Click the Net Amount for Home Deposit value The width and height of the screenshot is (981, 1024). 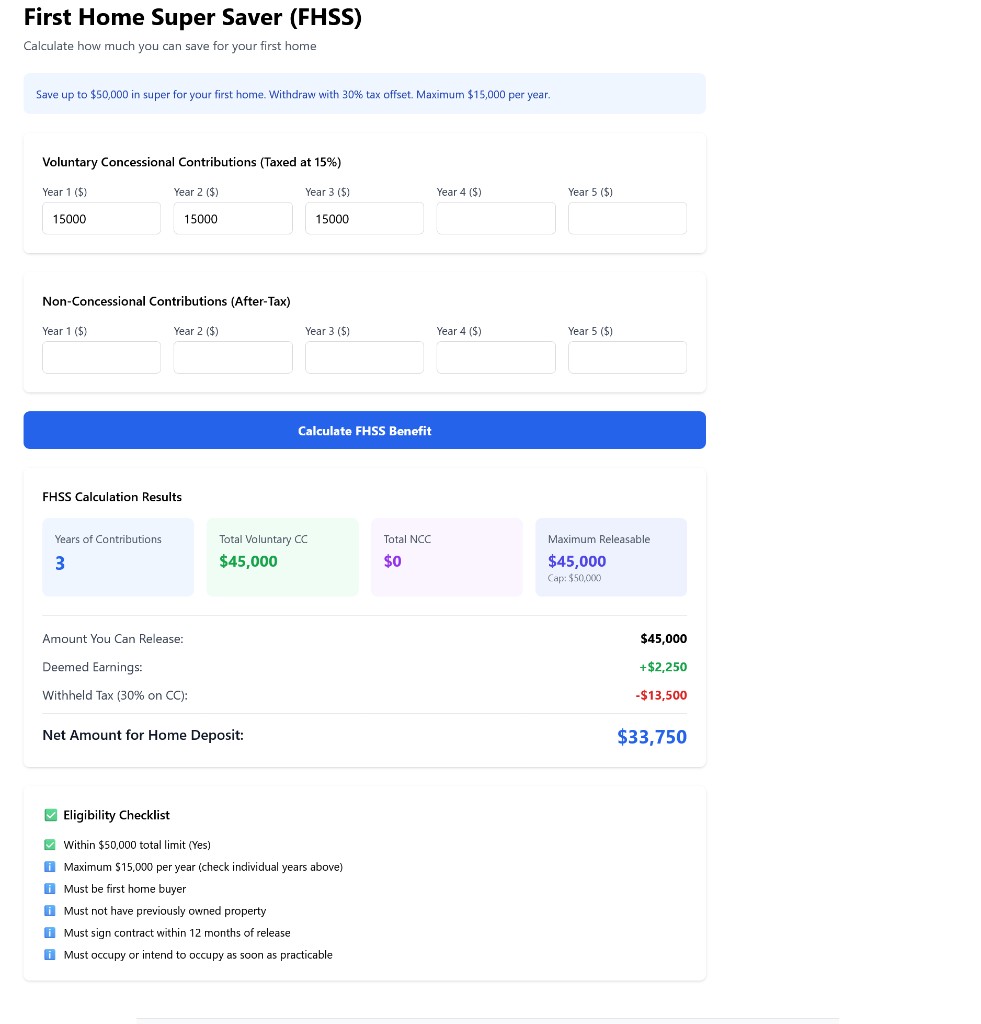point(651,737)
